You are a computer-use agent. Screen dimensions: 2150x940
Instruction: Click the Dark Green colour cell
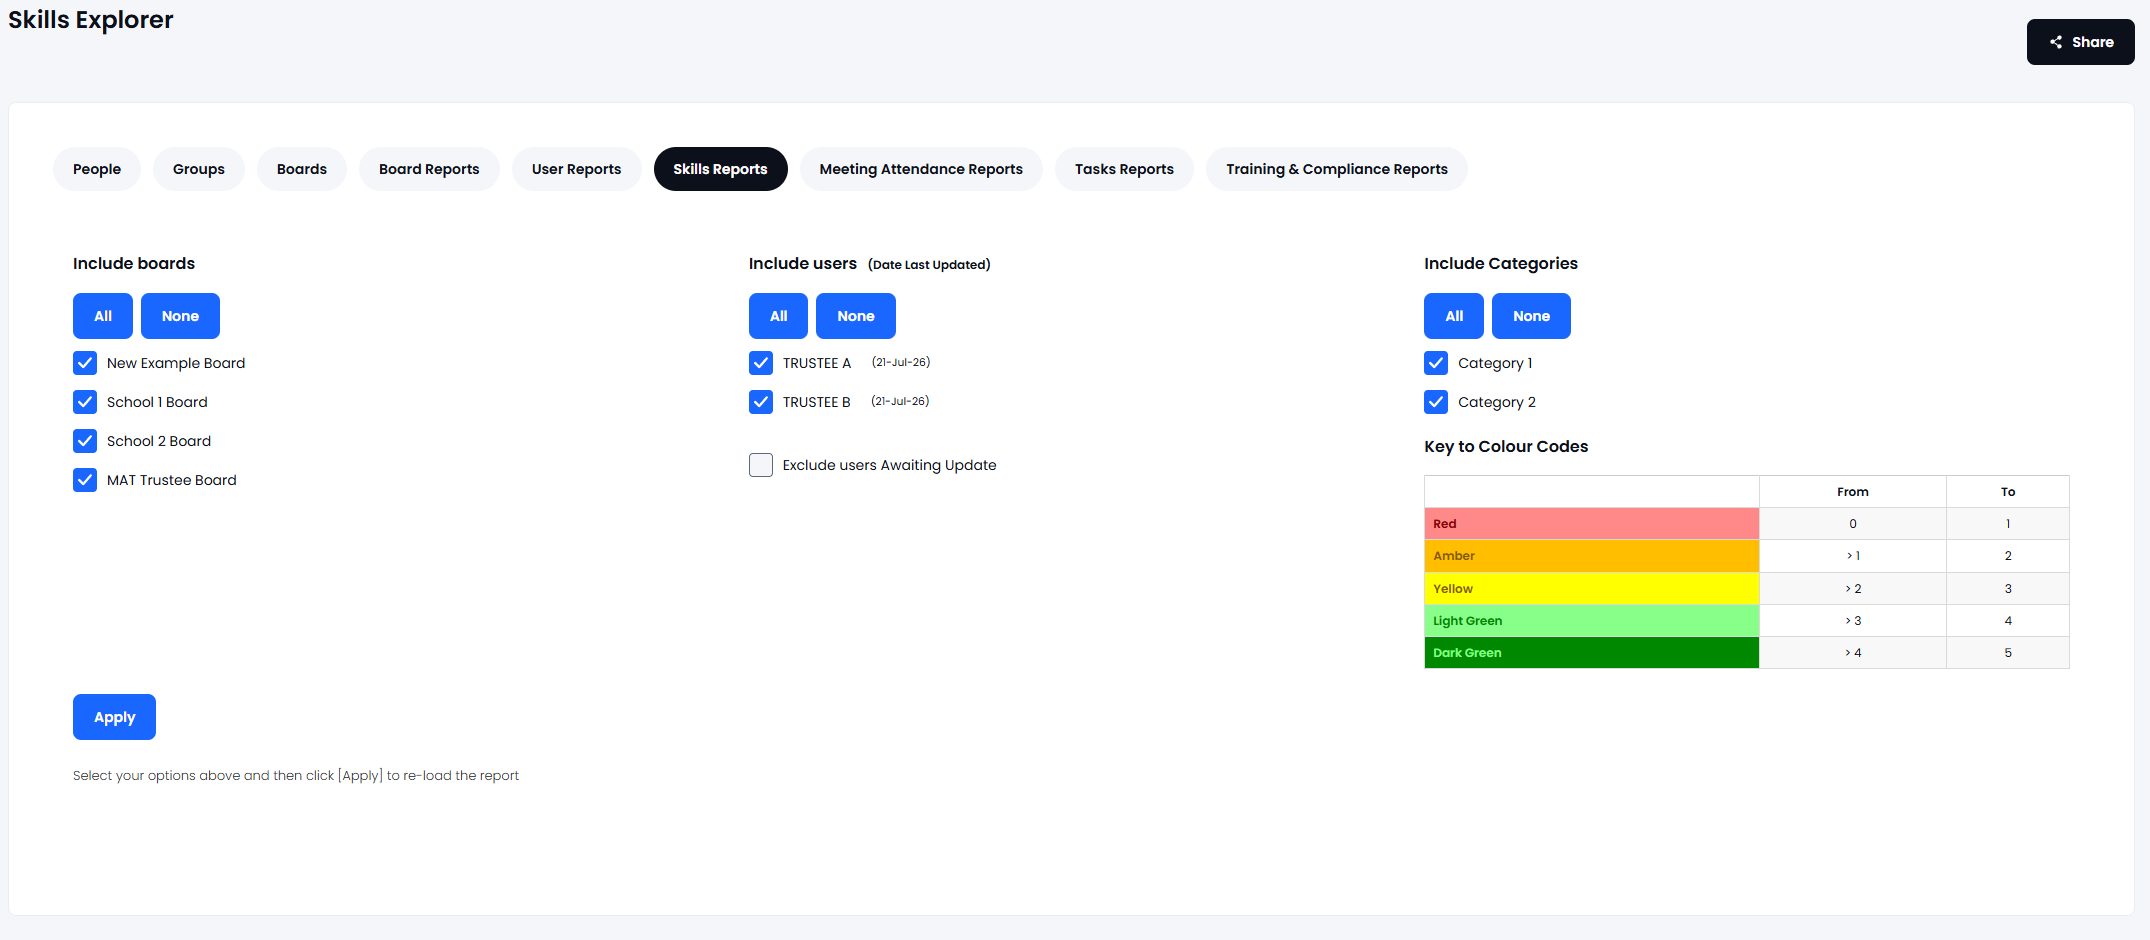(1591, 653)
